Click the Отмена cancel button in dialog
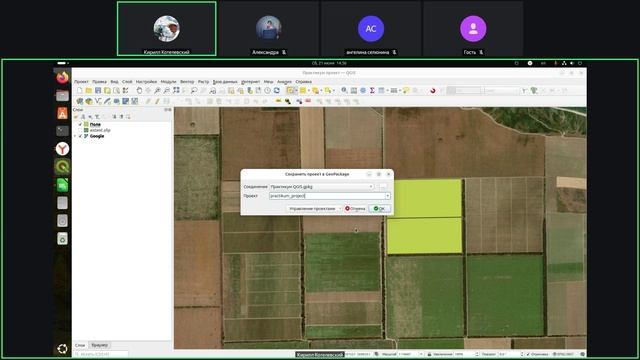640x360 pixels. [355, 209]
